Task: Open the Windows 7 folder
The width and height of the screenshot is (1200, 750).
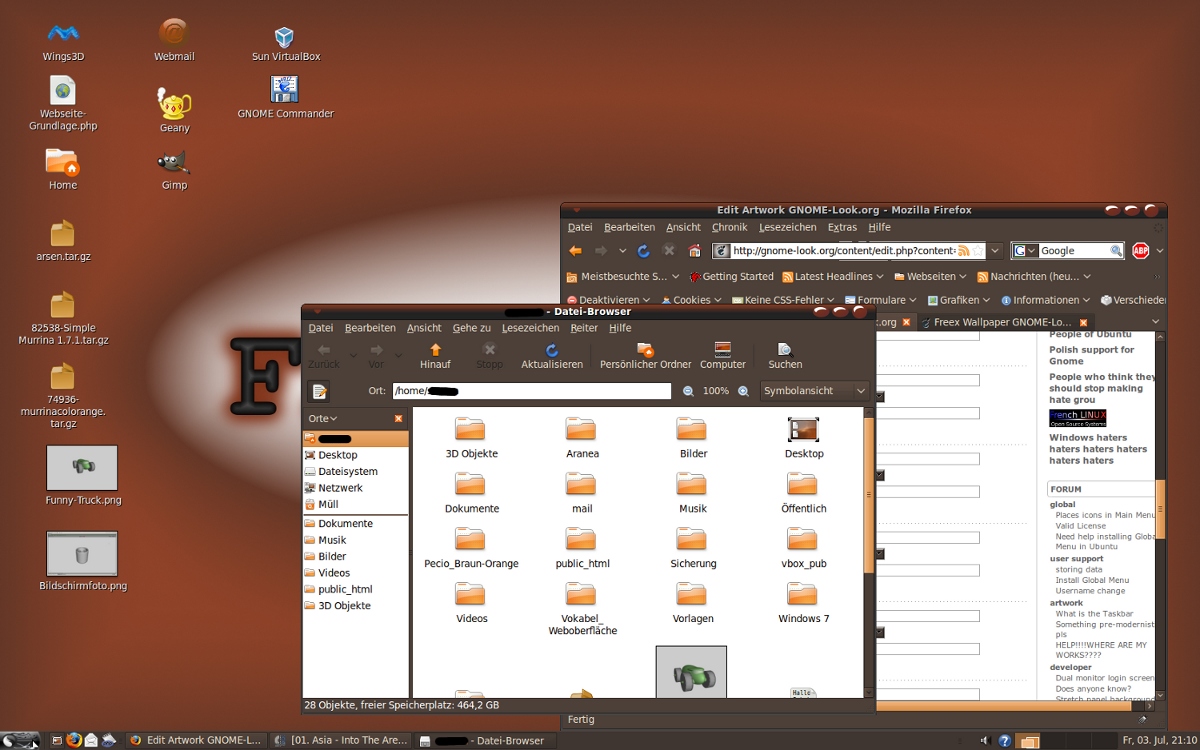Action: [x=803, y=595]
